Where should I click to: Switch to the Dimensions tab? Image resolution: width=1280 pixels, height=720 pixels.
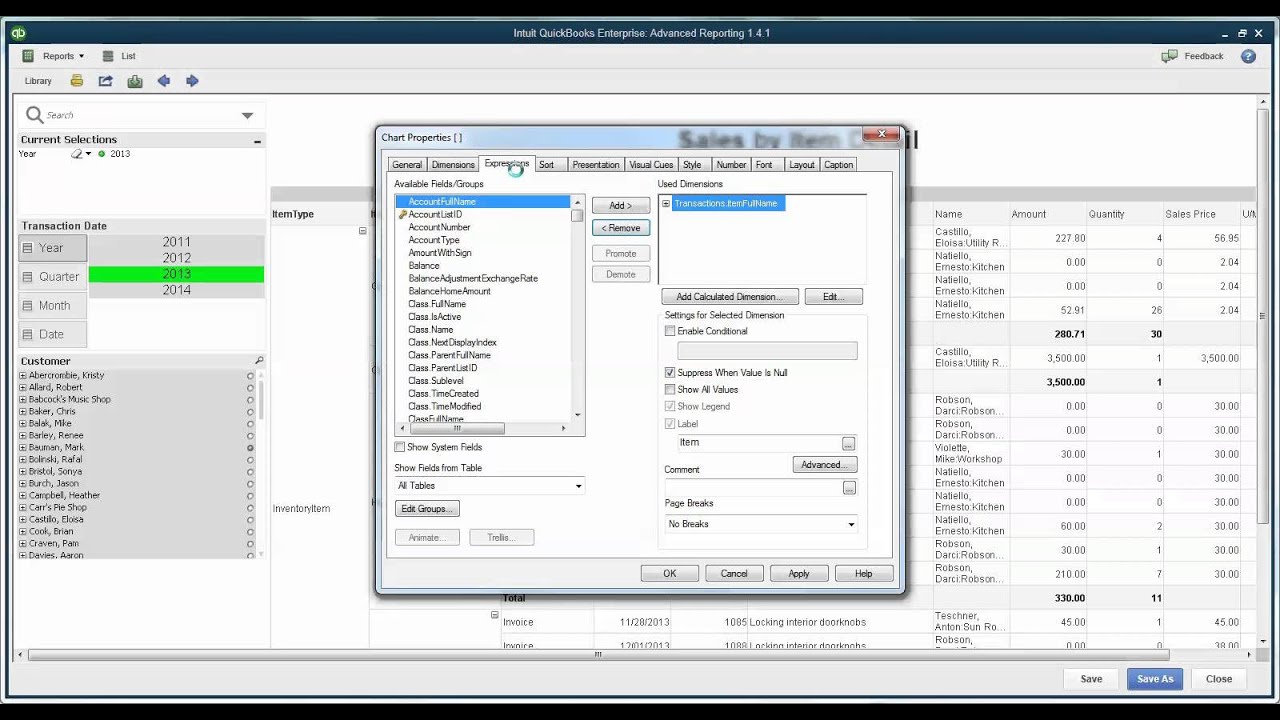[453, 165]
